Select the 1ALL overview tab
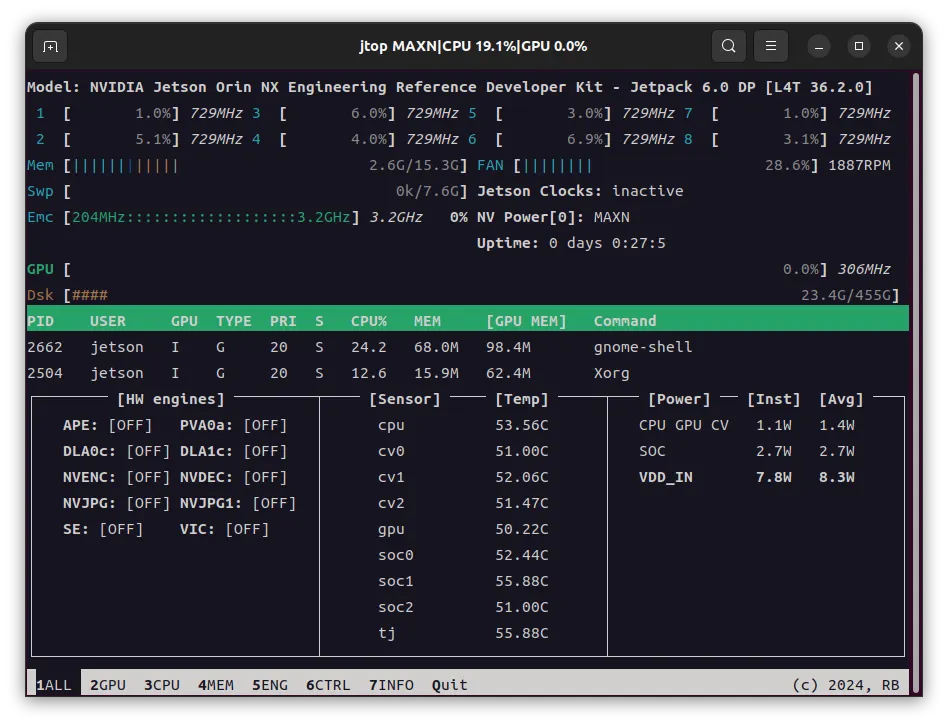 (54, 685)
